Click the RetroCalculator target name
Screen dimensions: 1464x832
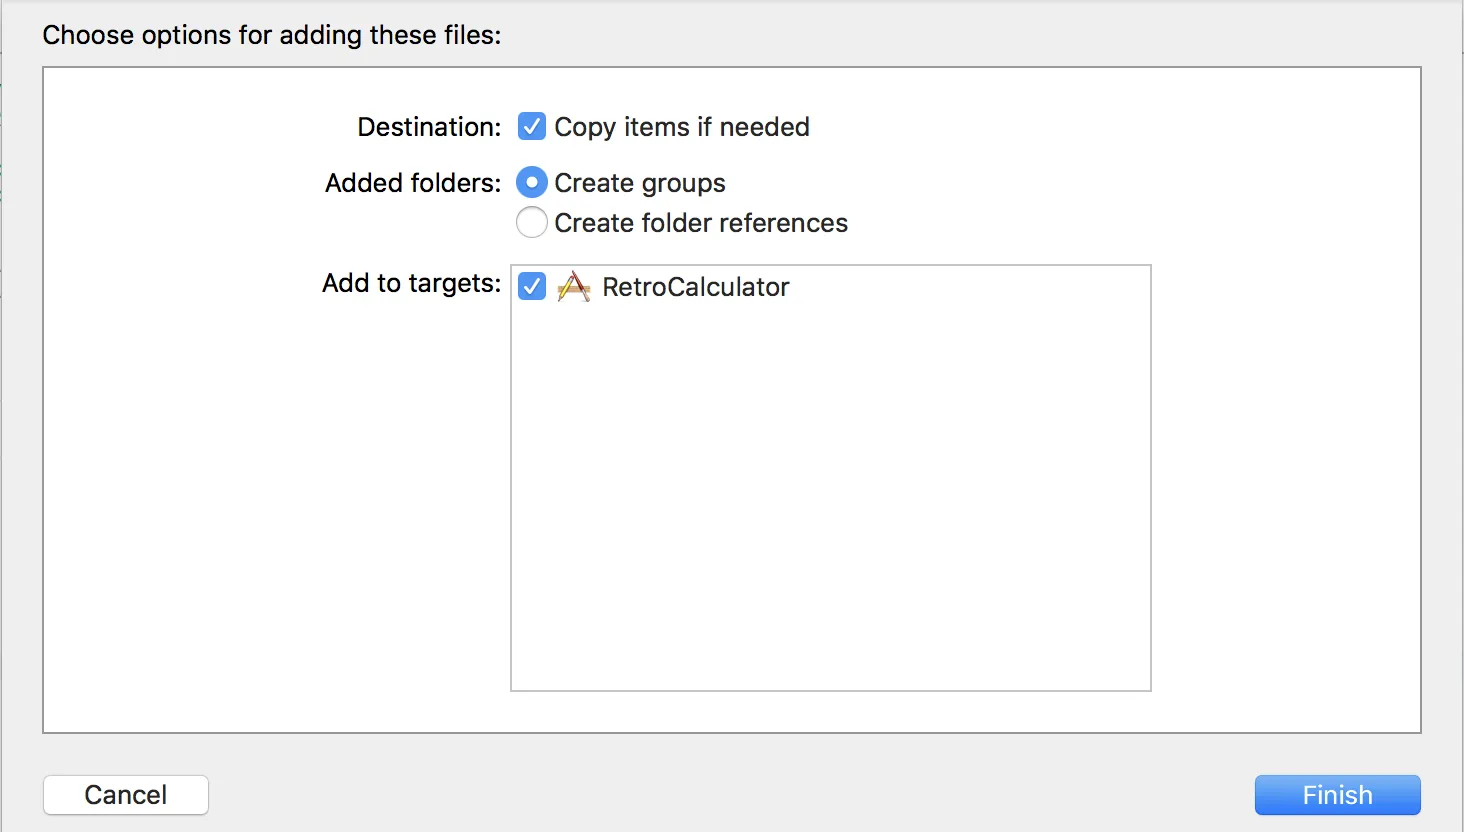click(695, 287)
